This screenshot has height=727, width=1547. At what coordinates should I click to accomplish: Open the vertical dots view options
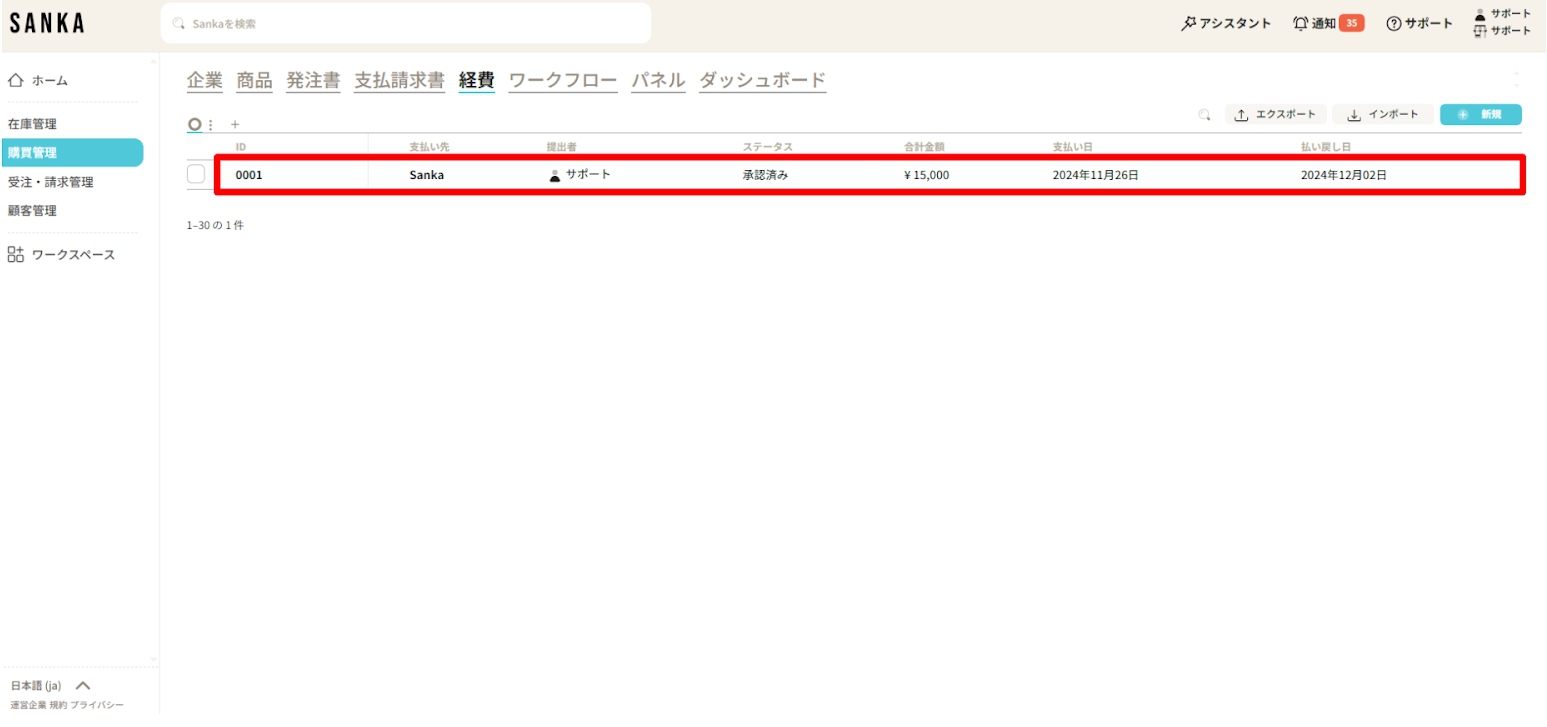click(x=210, y=125)
